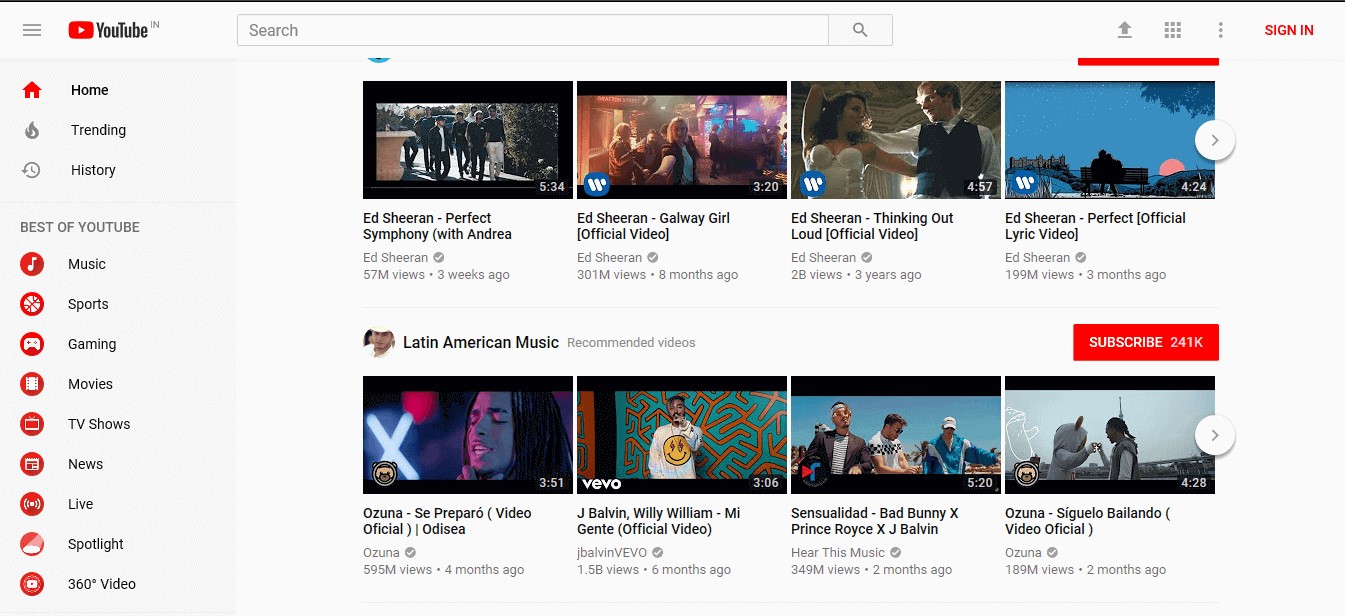Open 'J Balvin, Willy William - Mi Gente' title
The height and width of the screenshot is (616, 1345).
pyautogui.click(x=659, y=521)
